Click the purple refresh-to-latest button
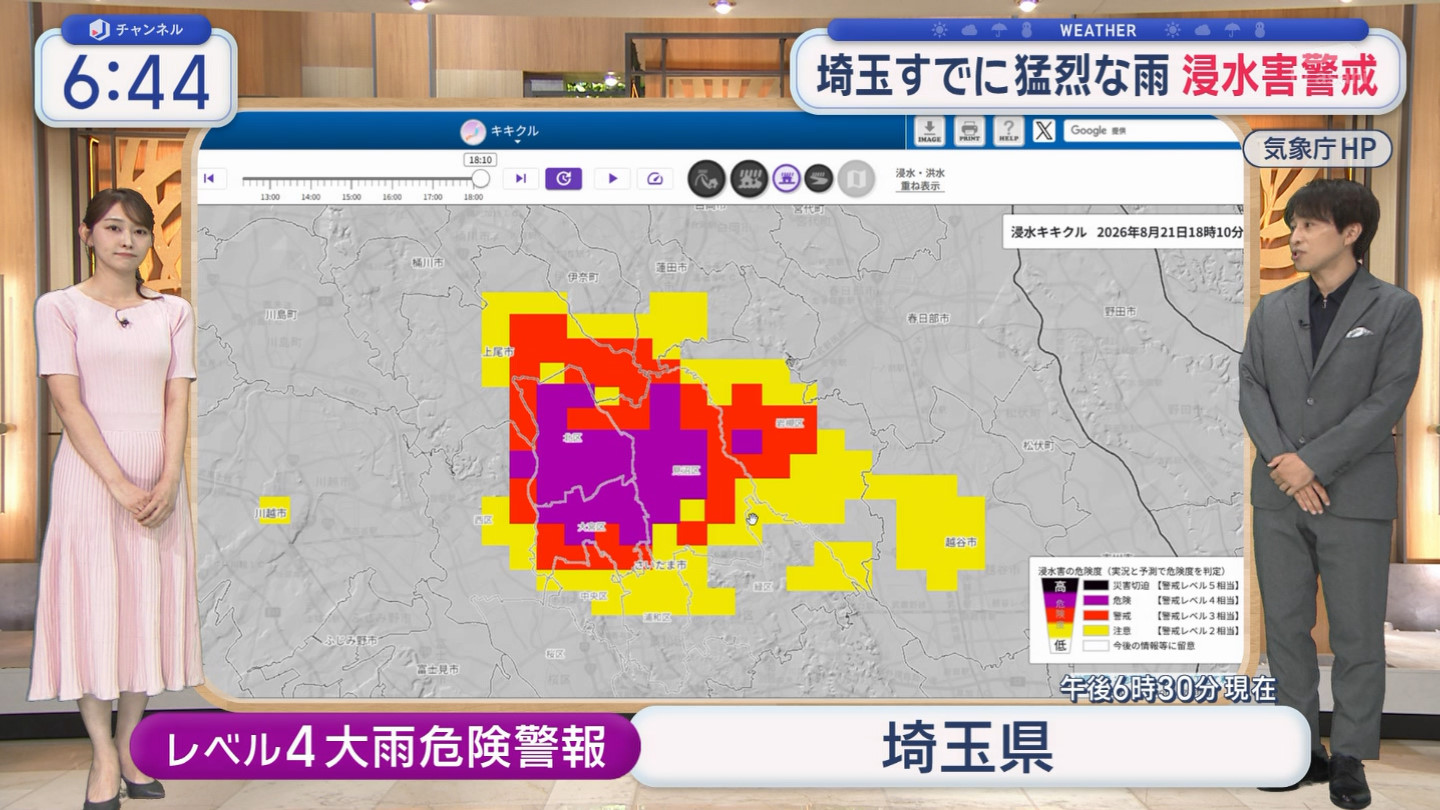The height and width of the screenshot is (810, 1440). tap(563, 179)
